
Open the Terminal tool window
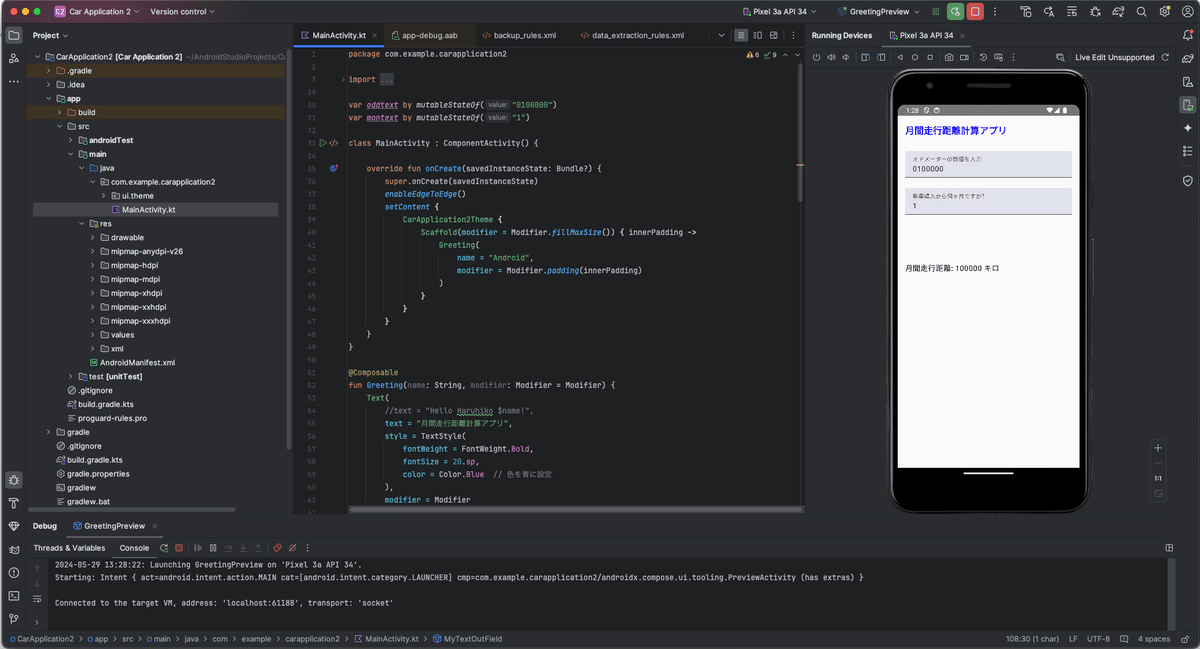(14, 596)
